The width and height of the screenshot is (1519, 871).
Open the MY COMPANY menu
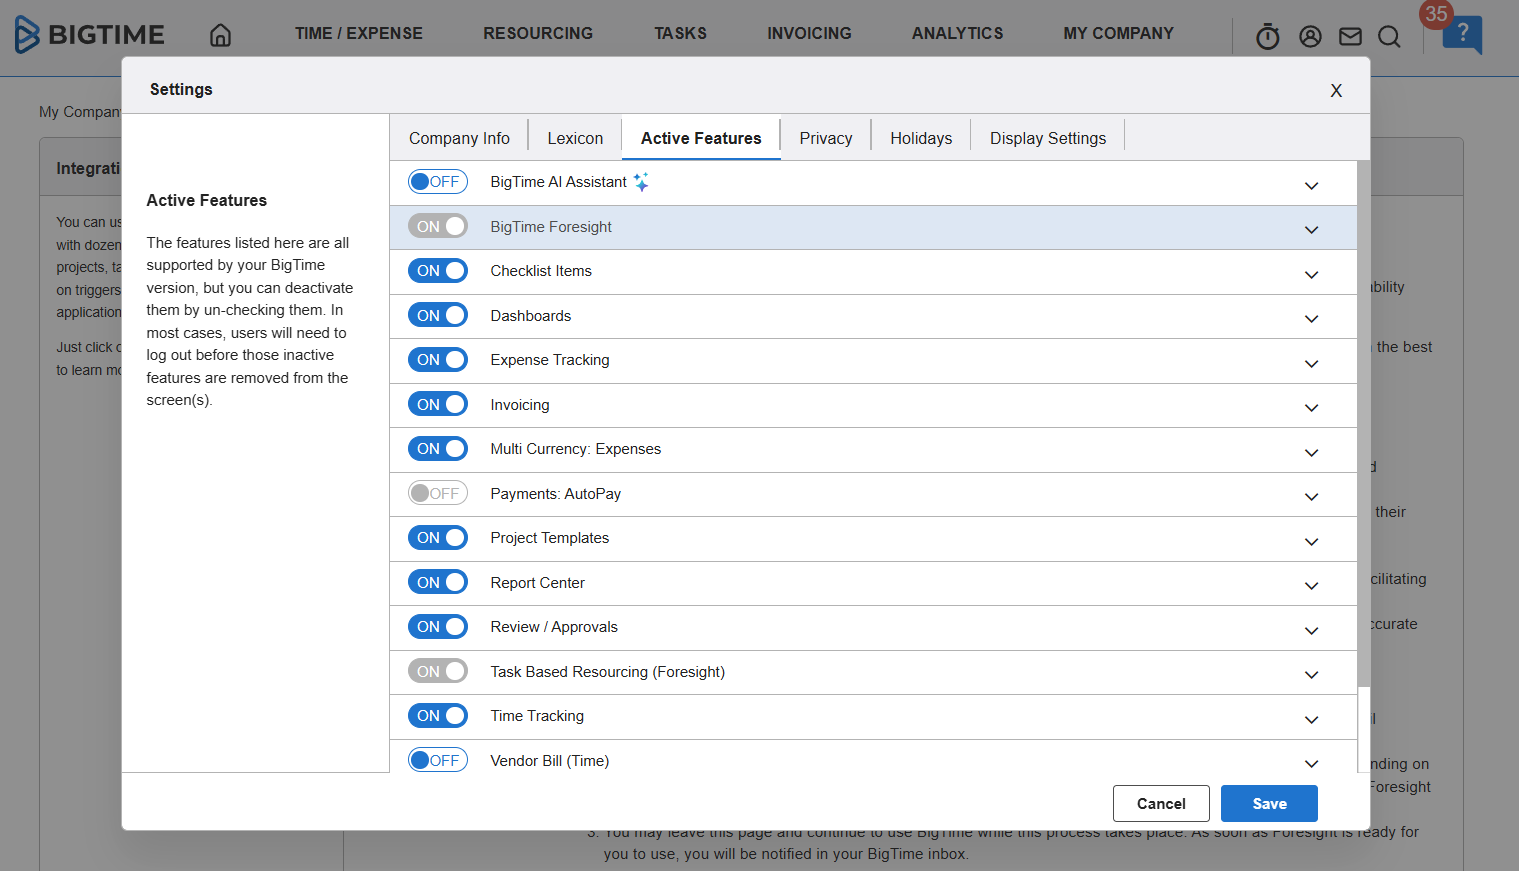pyautogui.click(x=1118, y=34)
